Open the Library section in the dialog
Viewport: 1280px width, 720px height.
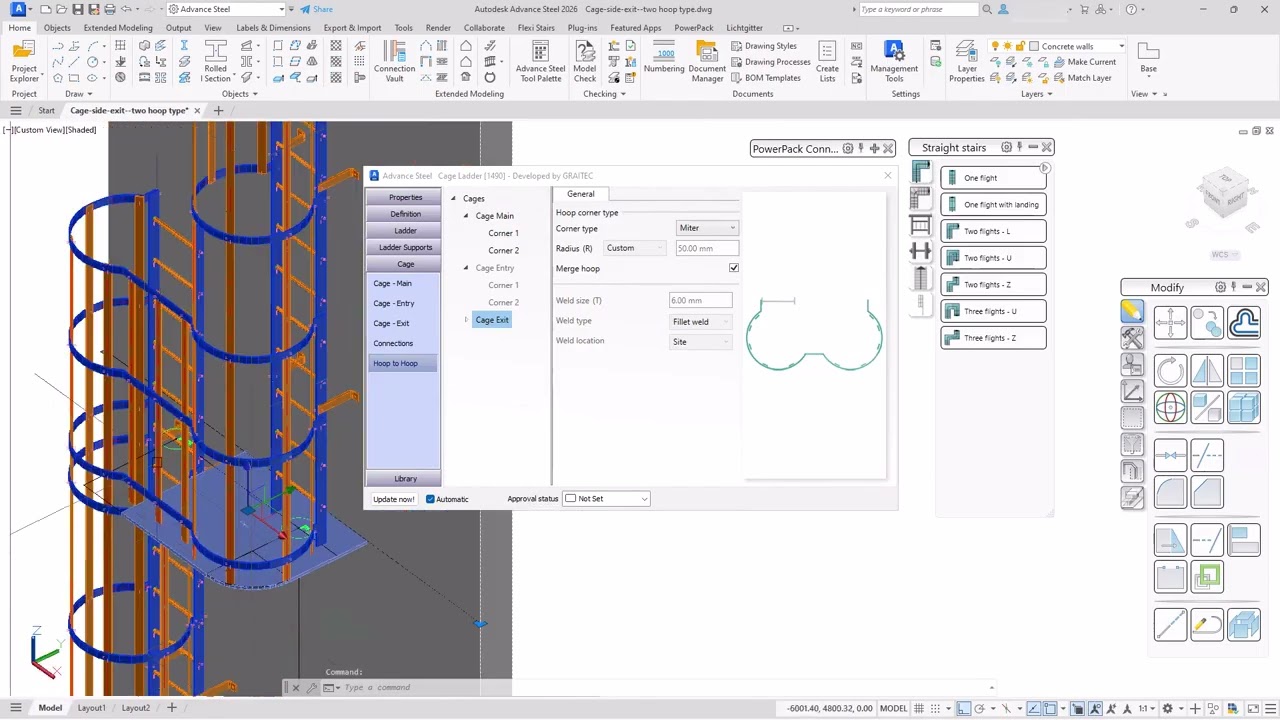(x=405, y=478)
